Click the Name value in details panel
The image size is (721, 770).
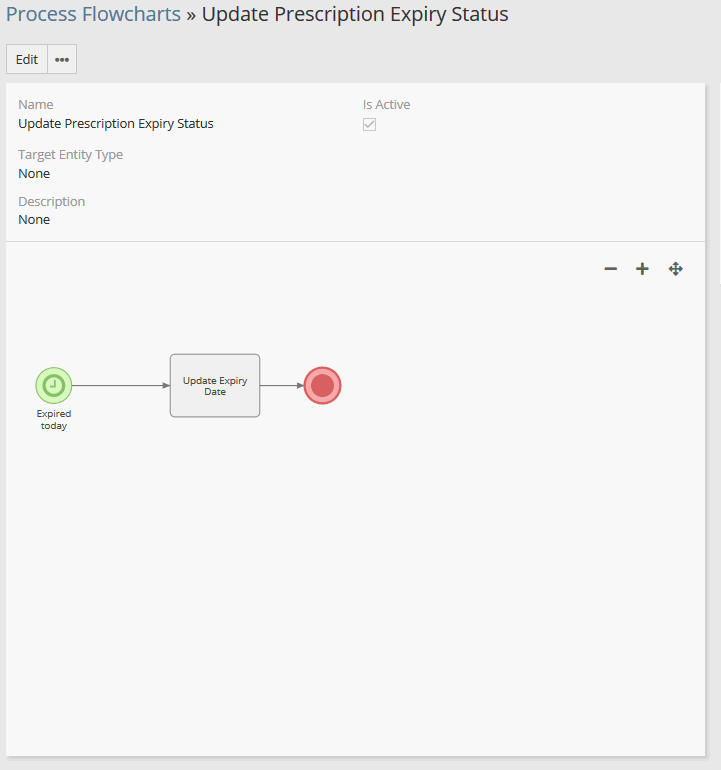coord(116,124)
